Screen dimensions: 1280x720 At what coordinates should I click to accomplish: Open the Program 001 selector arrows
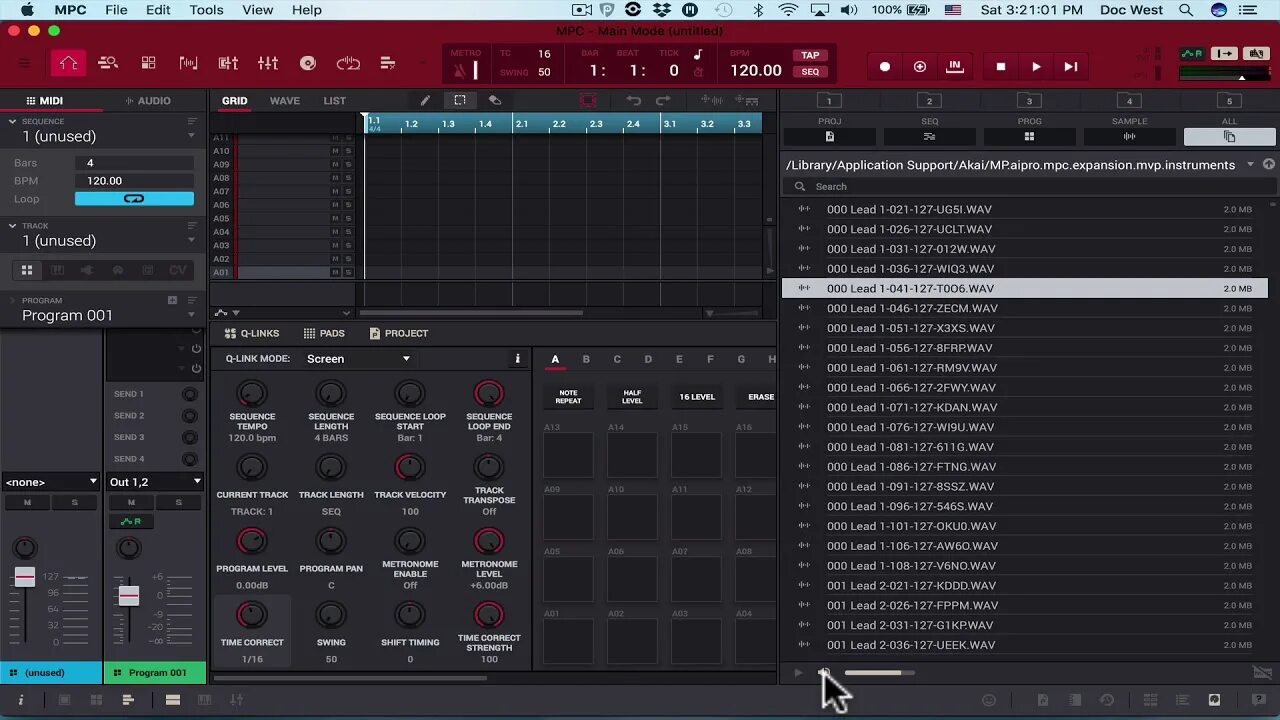pos(192,315)
